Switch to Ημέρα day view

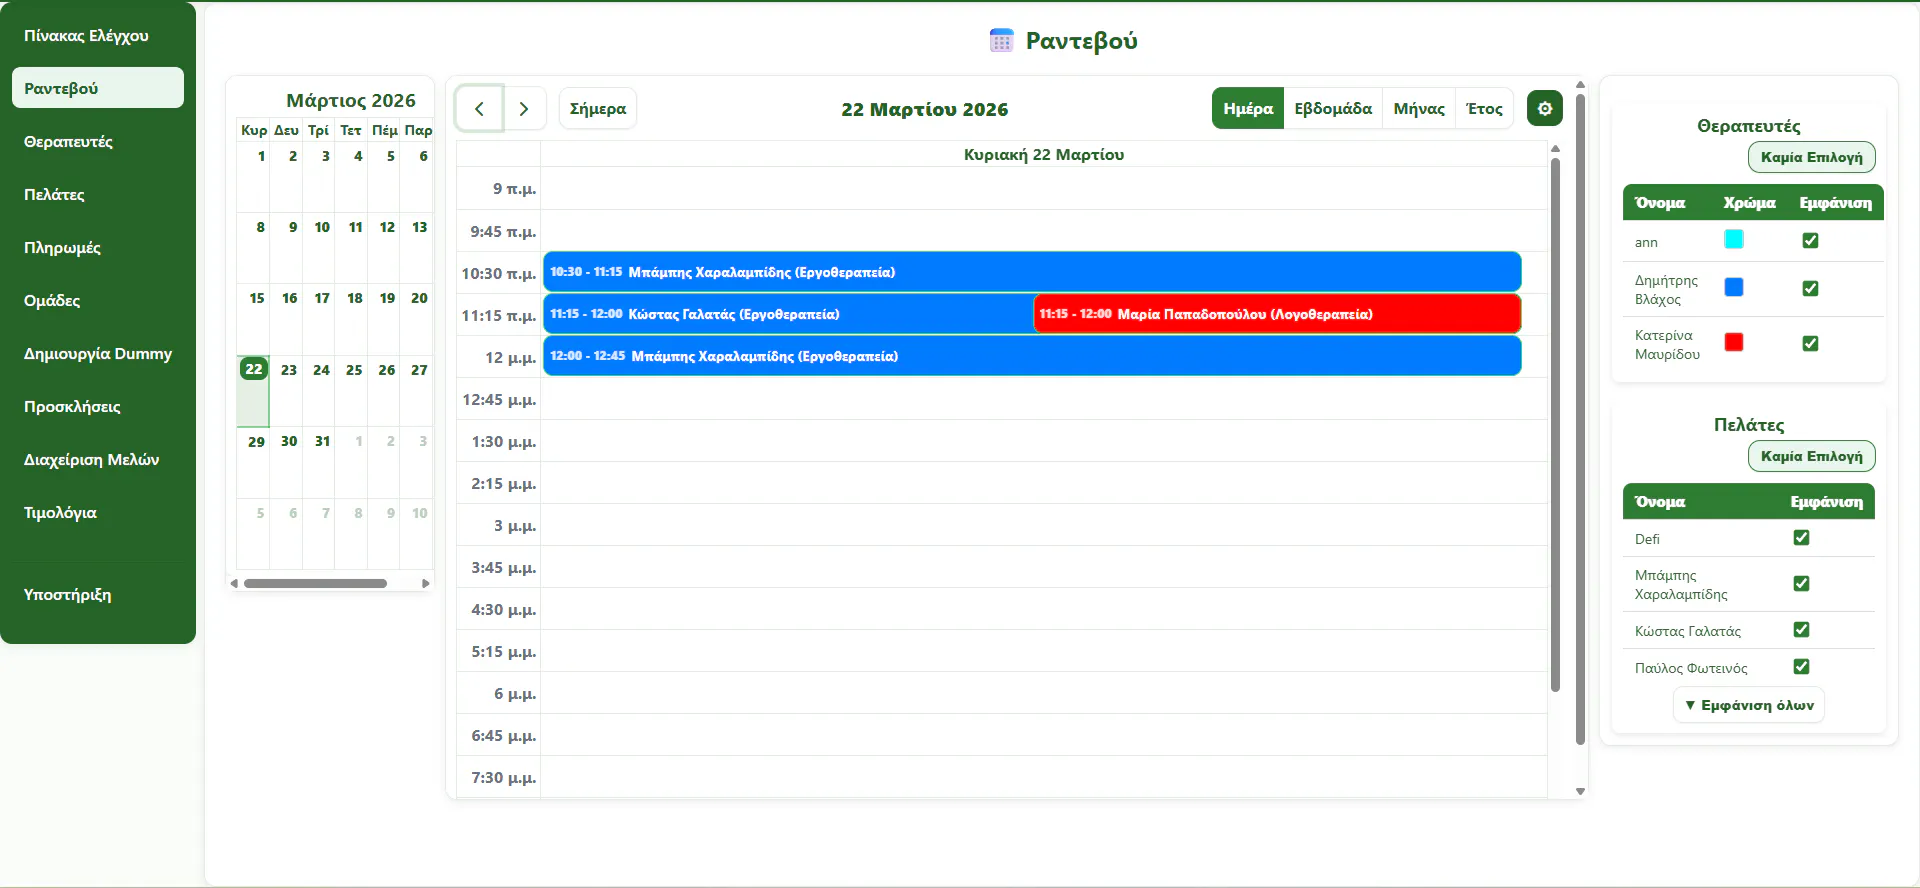pyautogui.click(x=1248, y=108)
